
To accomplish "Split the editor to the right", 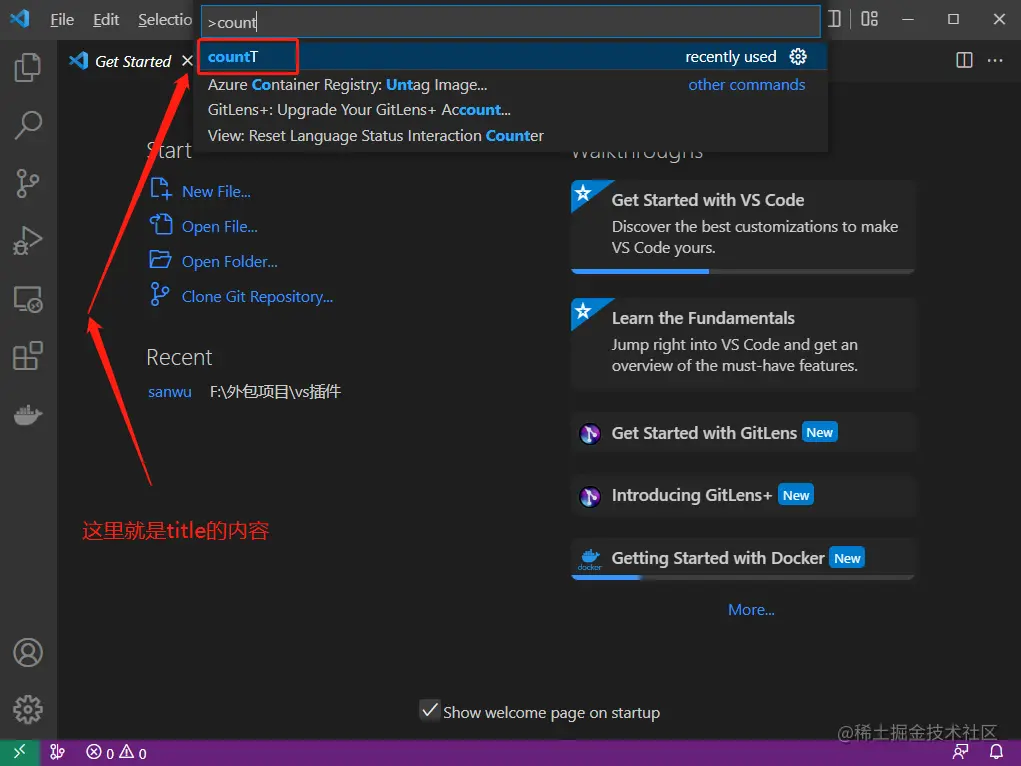I will point(964,60).
